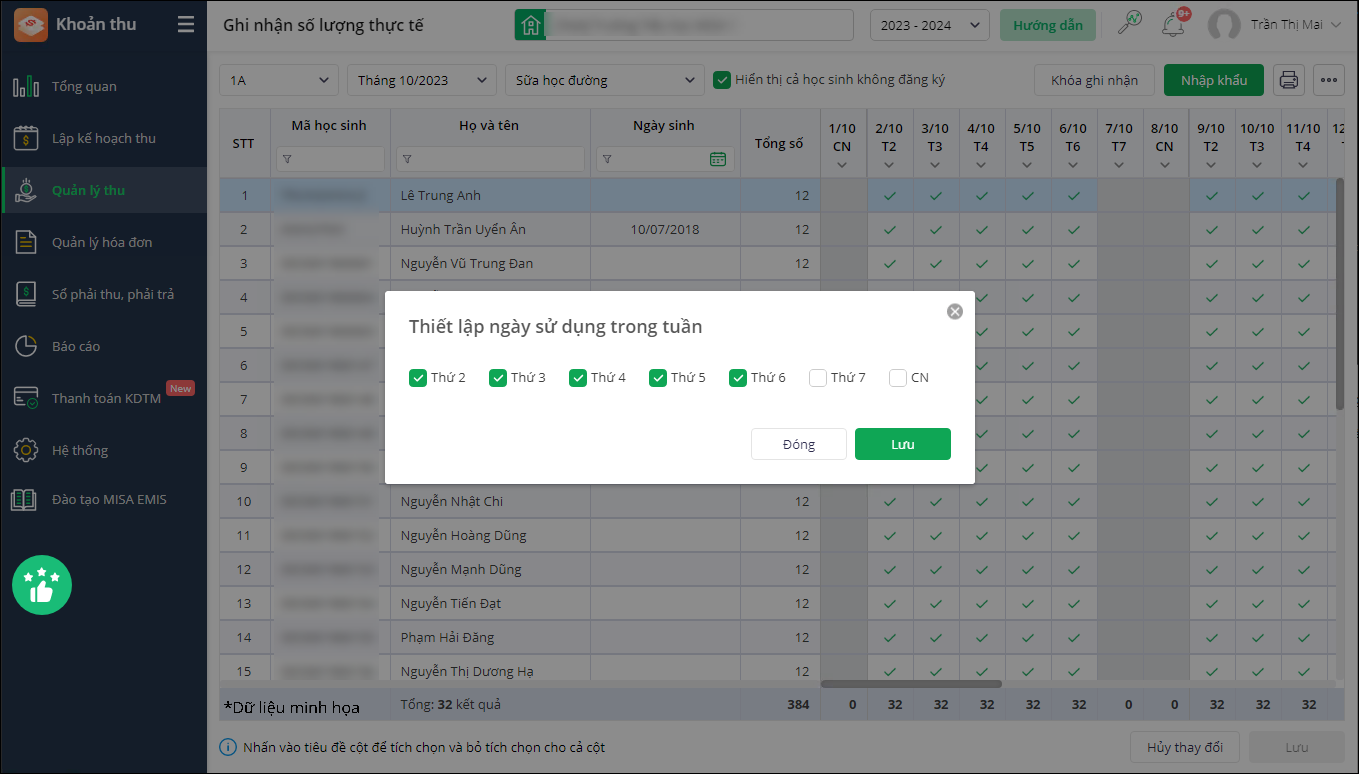Tick the CN checkbox

point(898,378)
